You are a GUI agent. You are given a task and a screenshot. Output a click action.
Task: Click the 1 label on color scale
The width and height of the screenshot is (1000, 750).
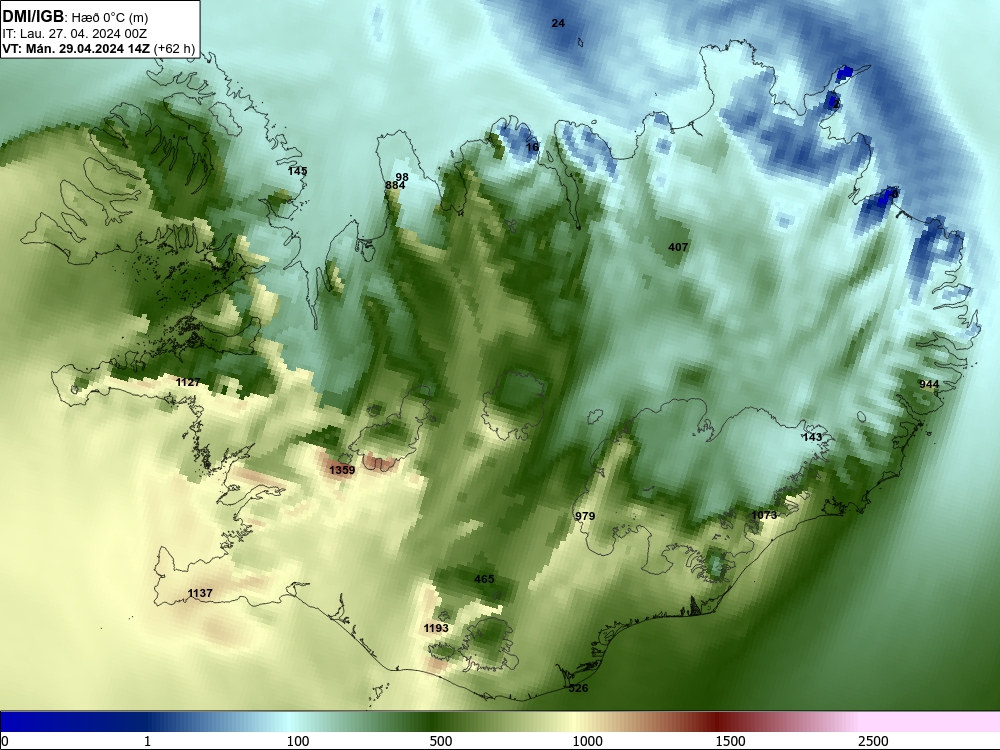[x=147, y=741]
